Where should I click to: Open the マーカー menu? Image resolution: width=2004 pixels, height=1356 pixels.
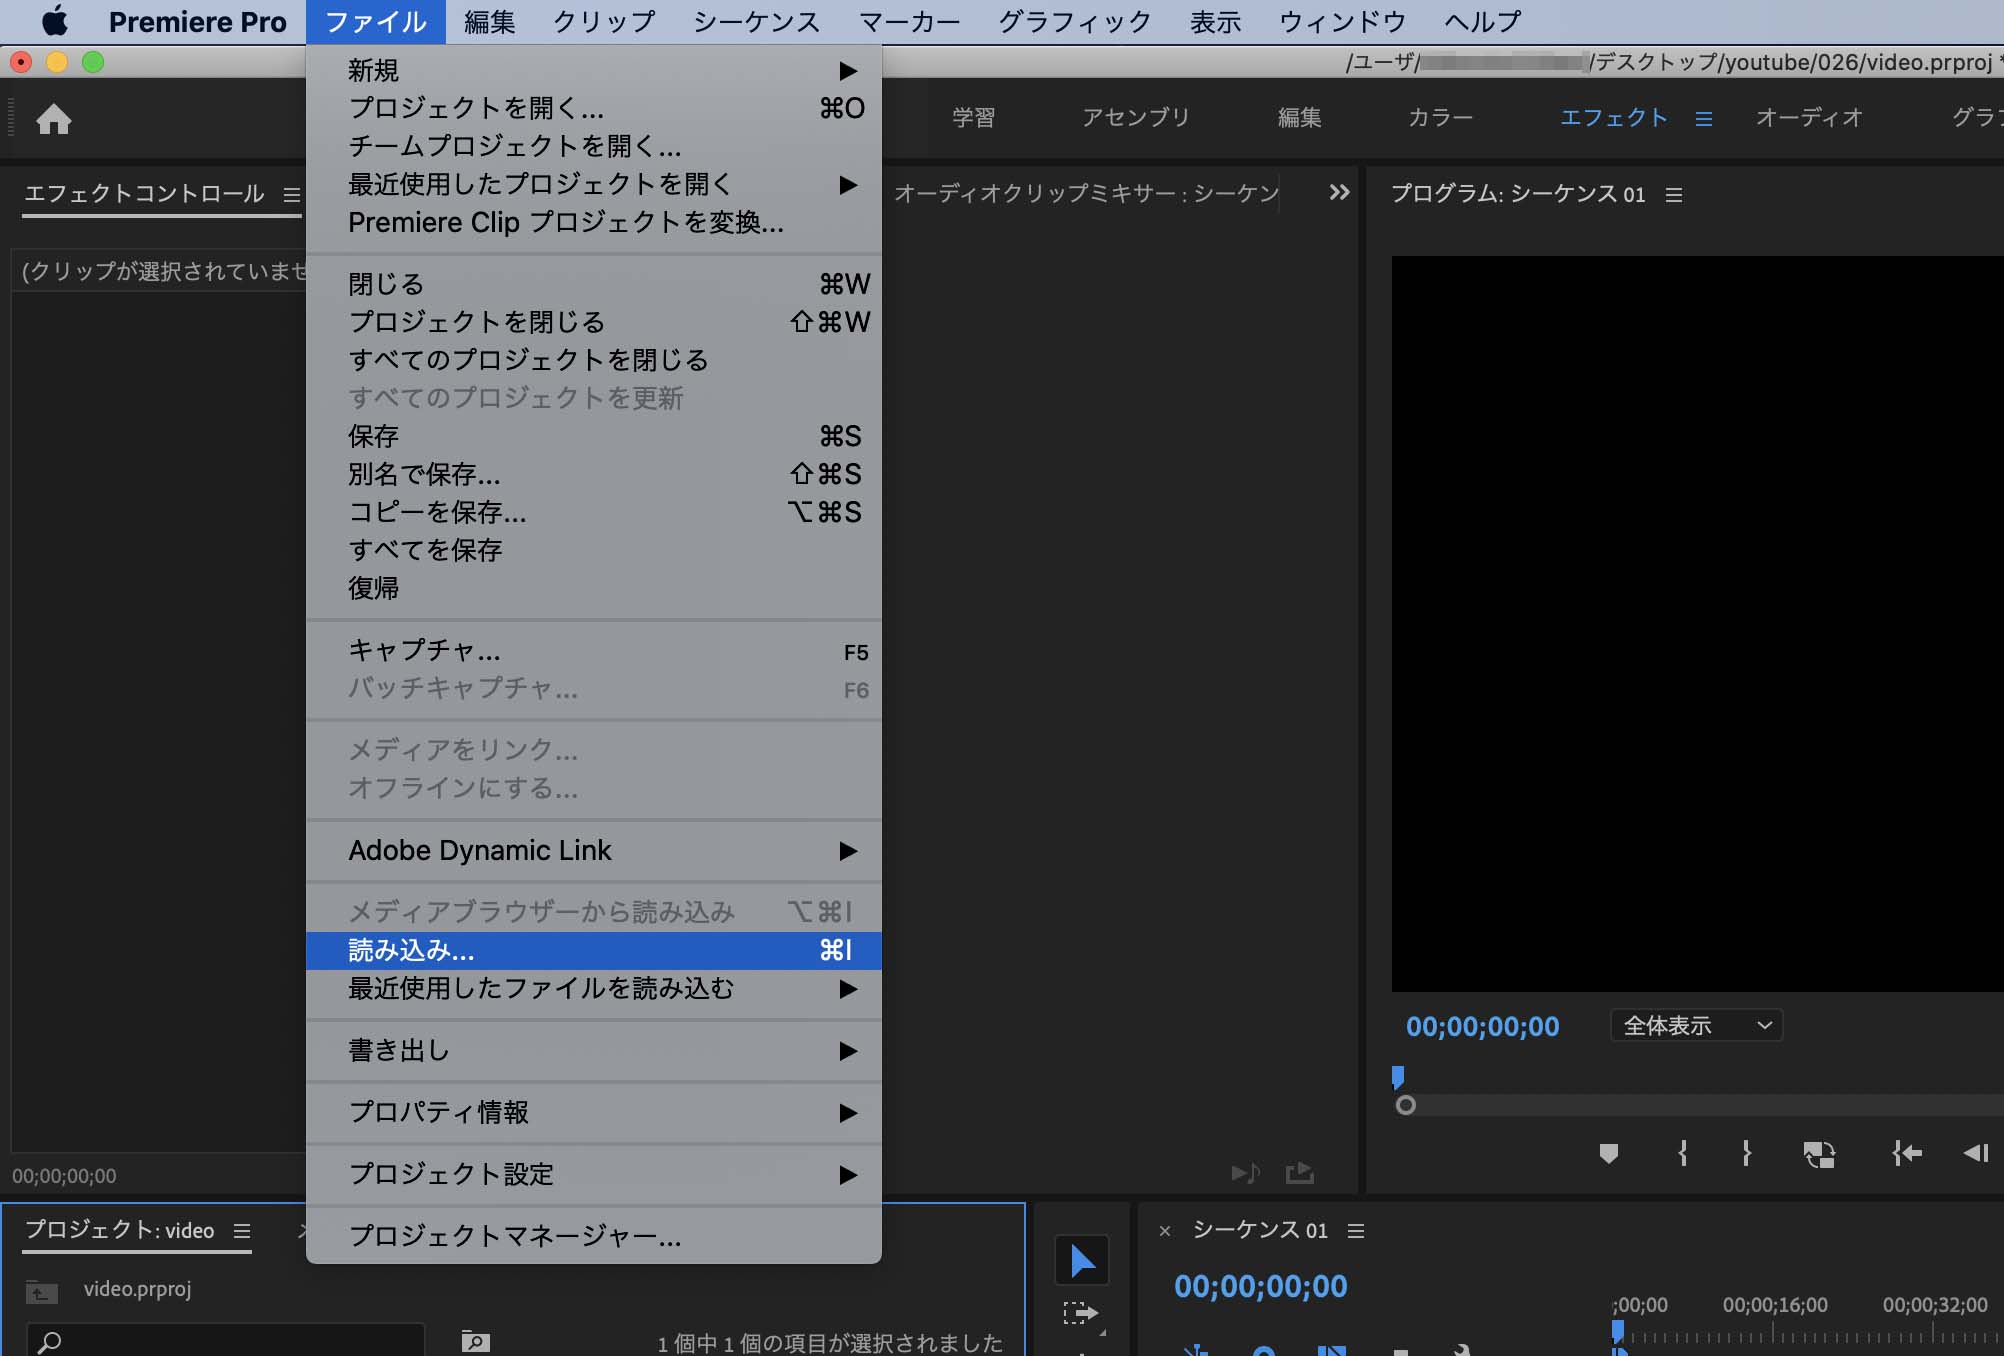point(910,21)
